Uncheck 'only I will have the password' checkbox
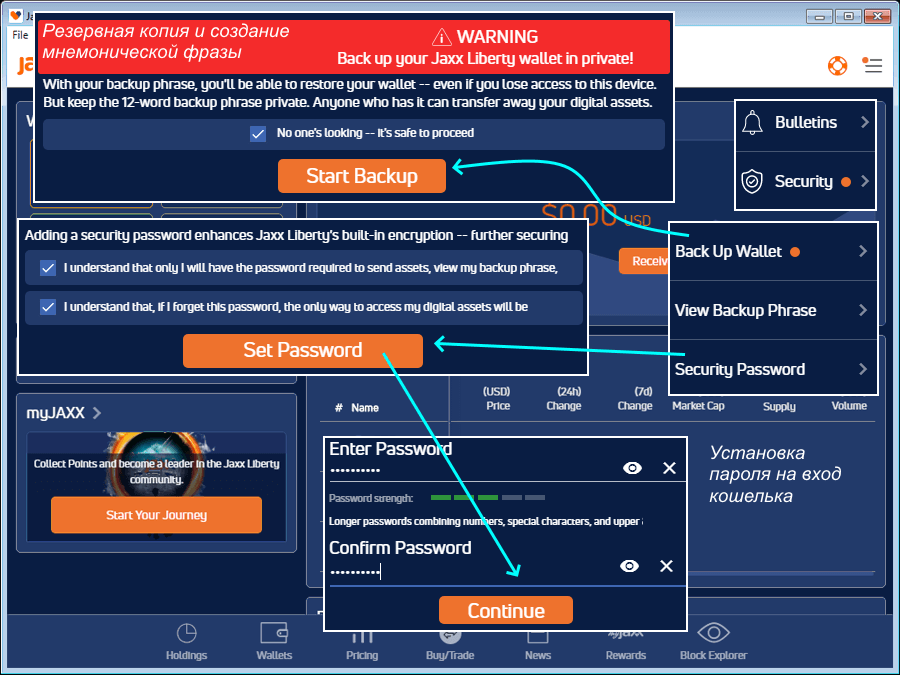 coord(48,268)
